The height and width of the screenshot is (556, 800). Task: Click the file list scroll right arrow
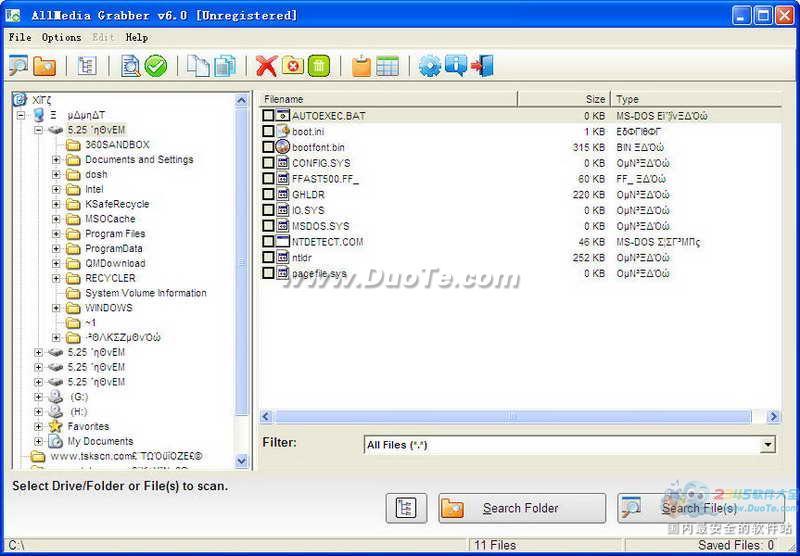pyautogui.click(x=773, y=417)
